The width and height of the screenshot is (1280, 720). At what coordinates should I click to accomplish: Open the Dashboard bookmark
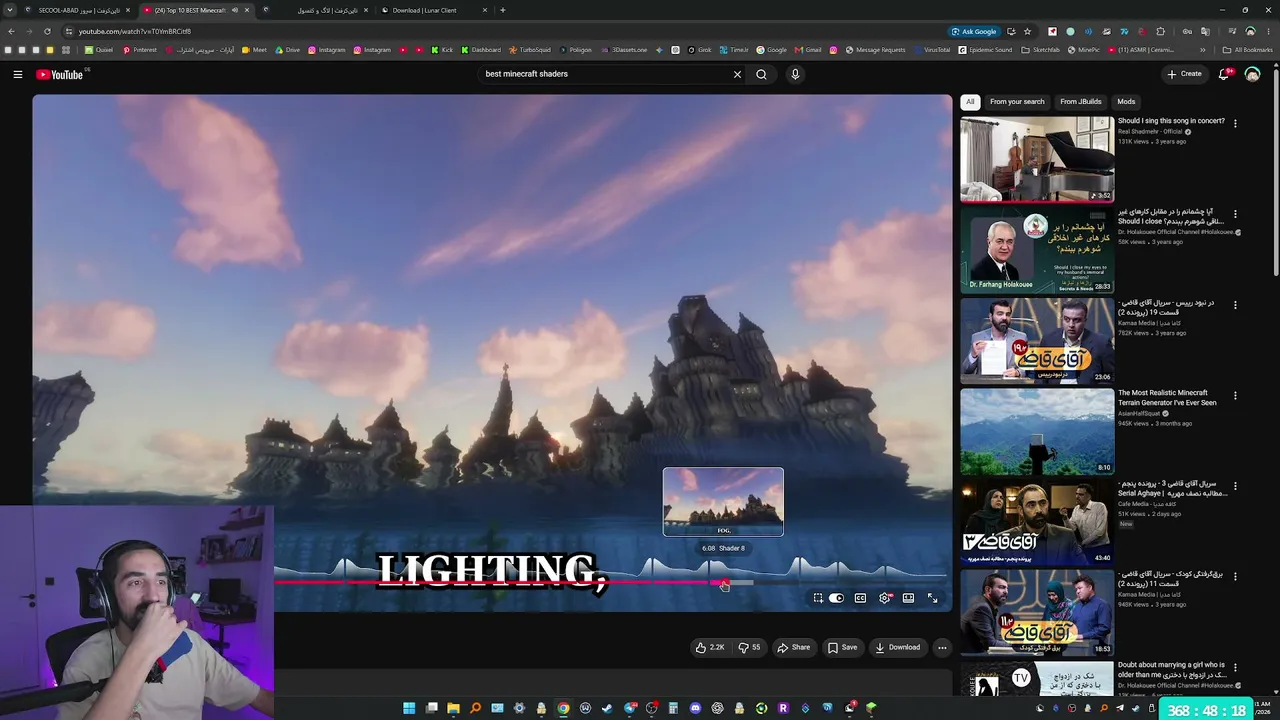(480, 50)
